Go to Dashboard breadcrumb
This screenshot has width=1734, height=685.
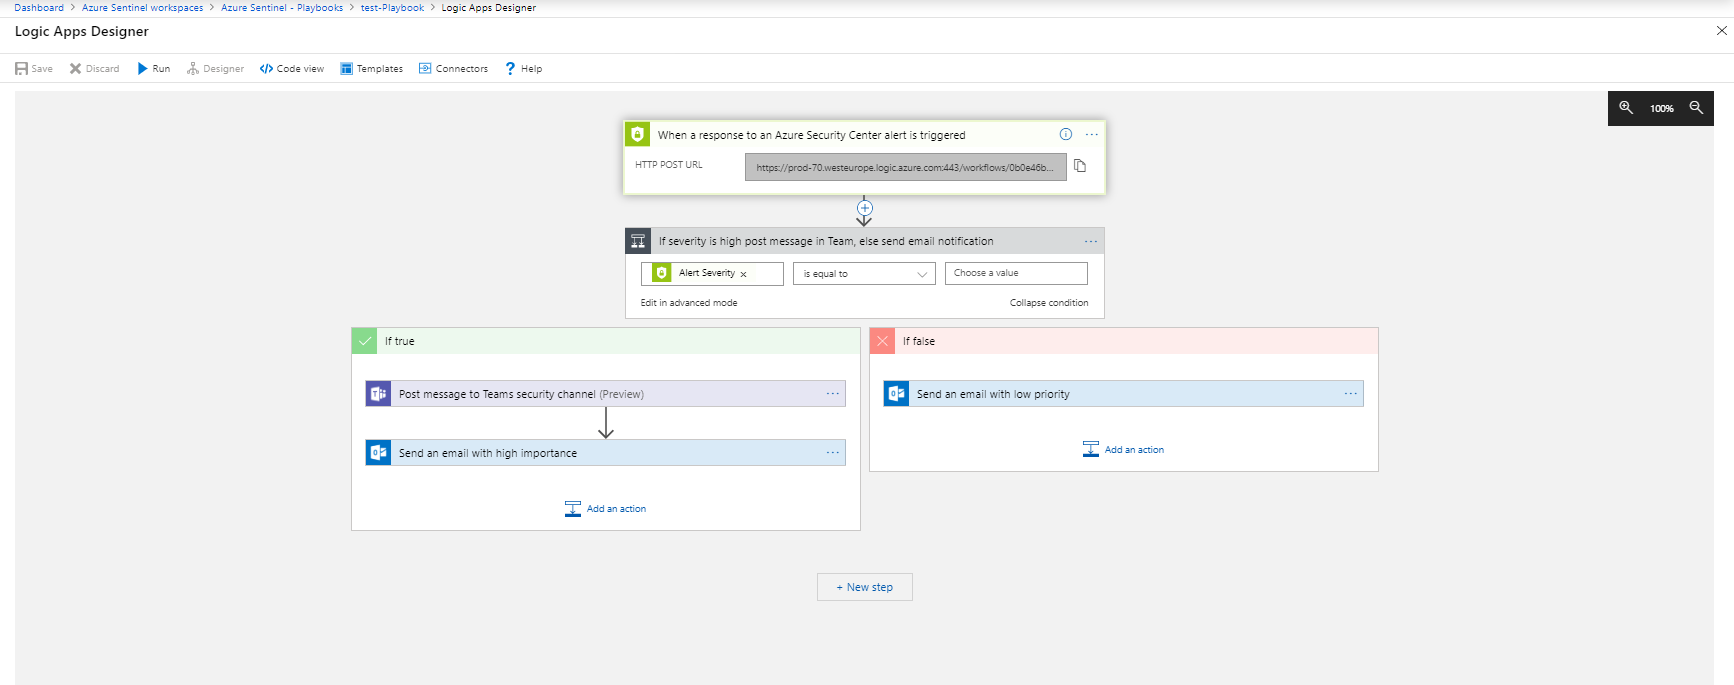(x=39, y=8)
